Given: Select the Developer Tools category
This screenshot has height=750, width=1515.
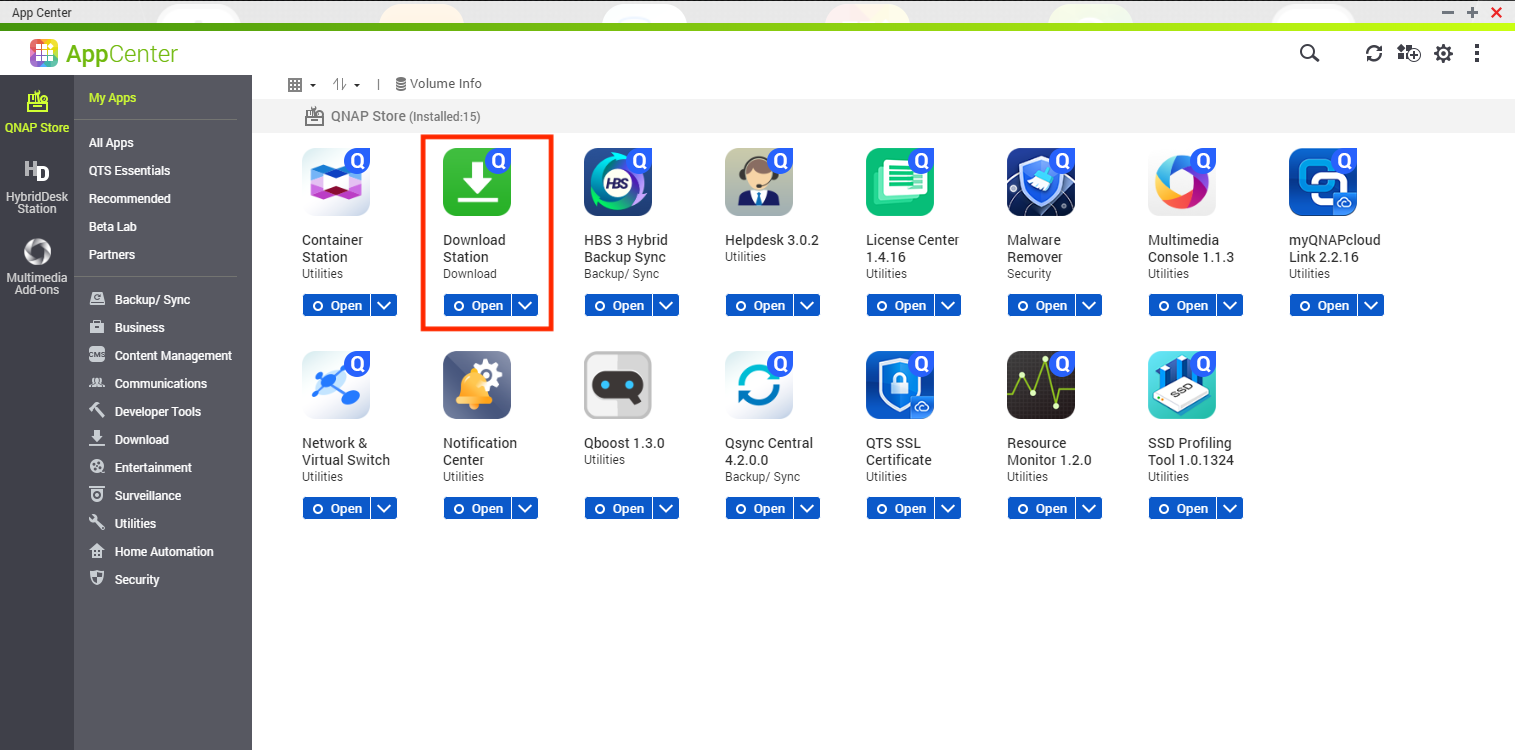Looking at the screenshot, I should click(x=145, y=412).
